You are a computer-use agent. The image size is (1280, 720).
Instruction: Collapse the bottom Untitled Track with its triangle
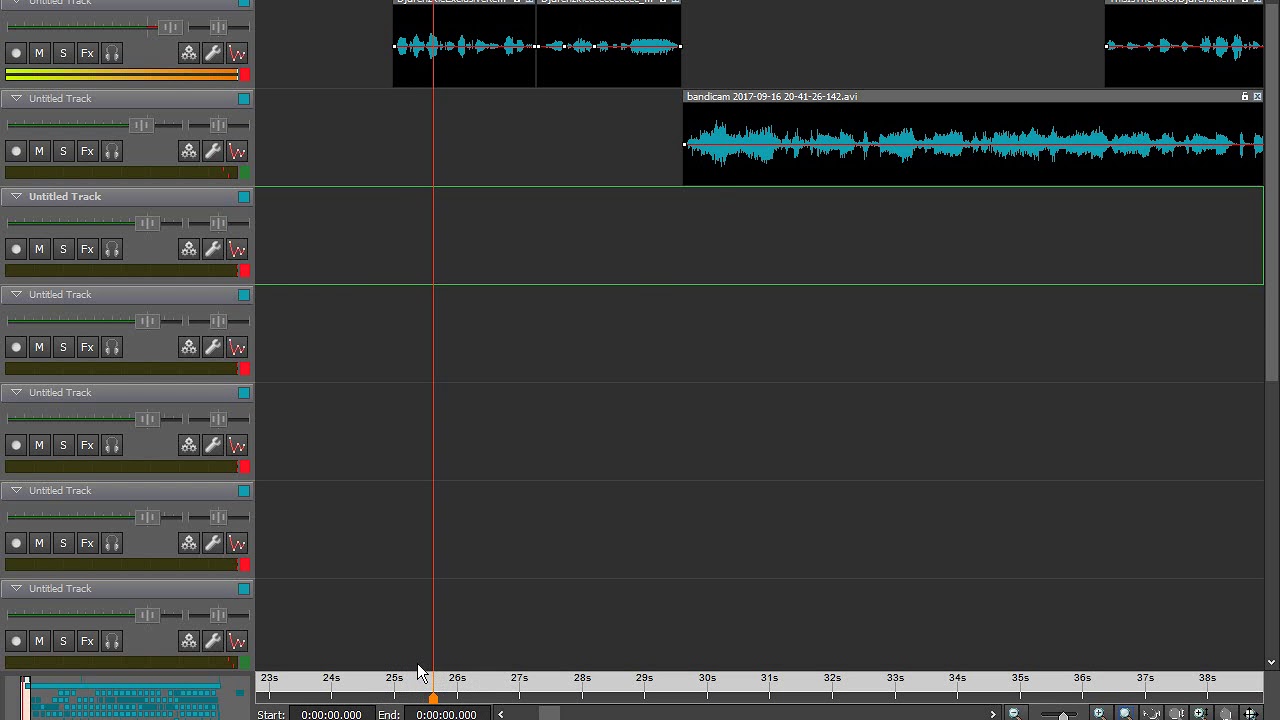16,588
